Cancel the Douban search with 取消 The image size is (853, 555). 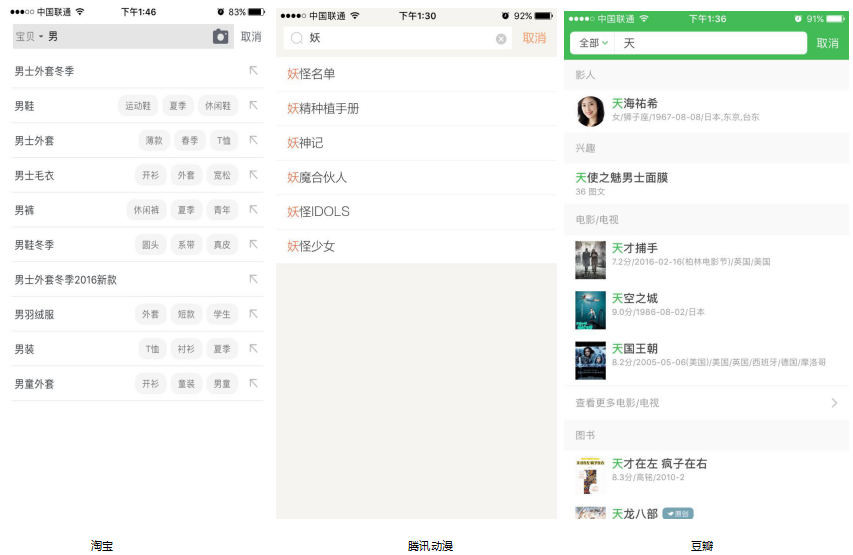click(827, 43)
